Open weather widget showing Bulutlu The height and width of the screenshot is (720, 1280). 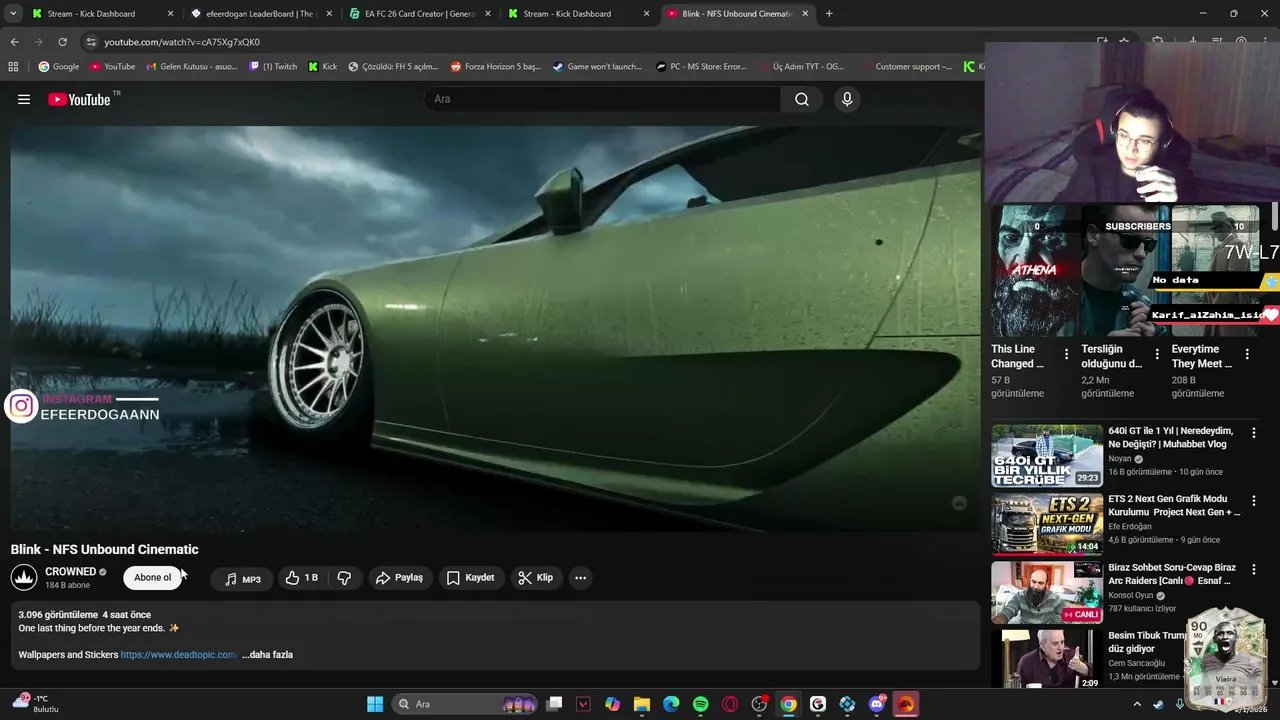coord(35,704)
